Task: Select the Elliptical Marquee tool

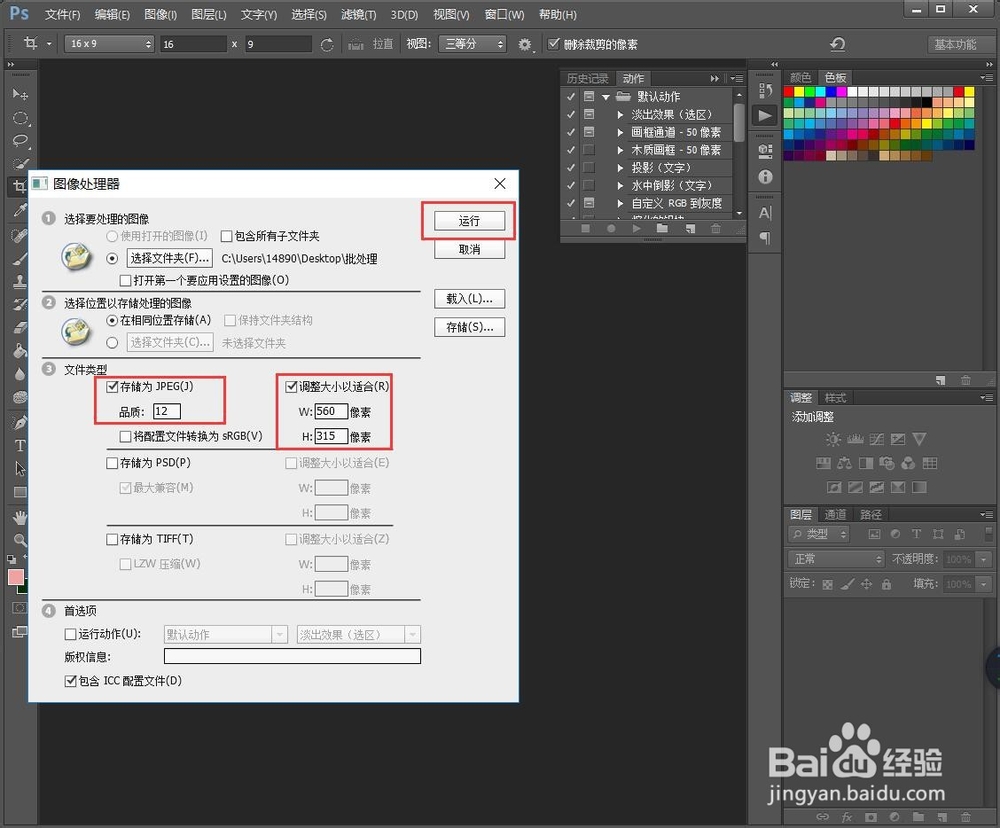Action: click(x=20, y=119)
